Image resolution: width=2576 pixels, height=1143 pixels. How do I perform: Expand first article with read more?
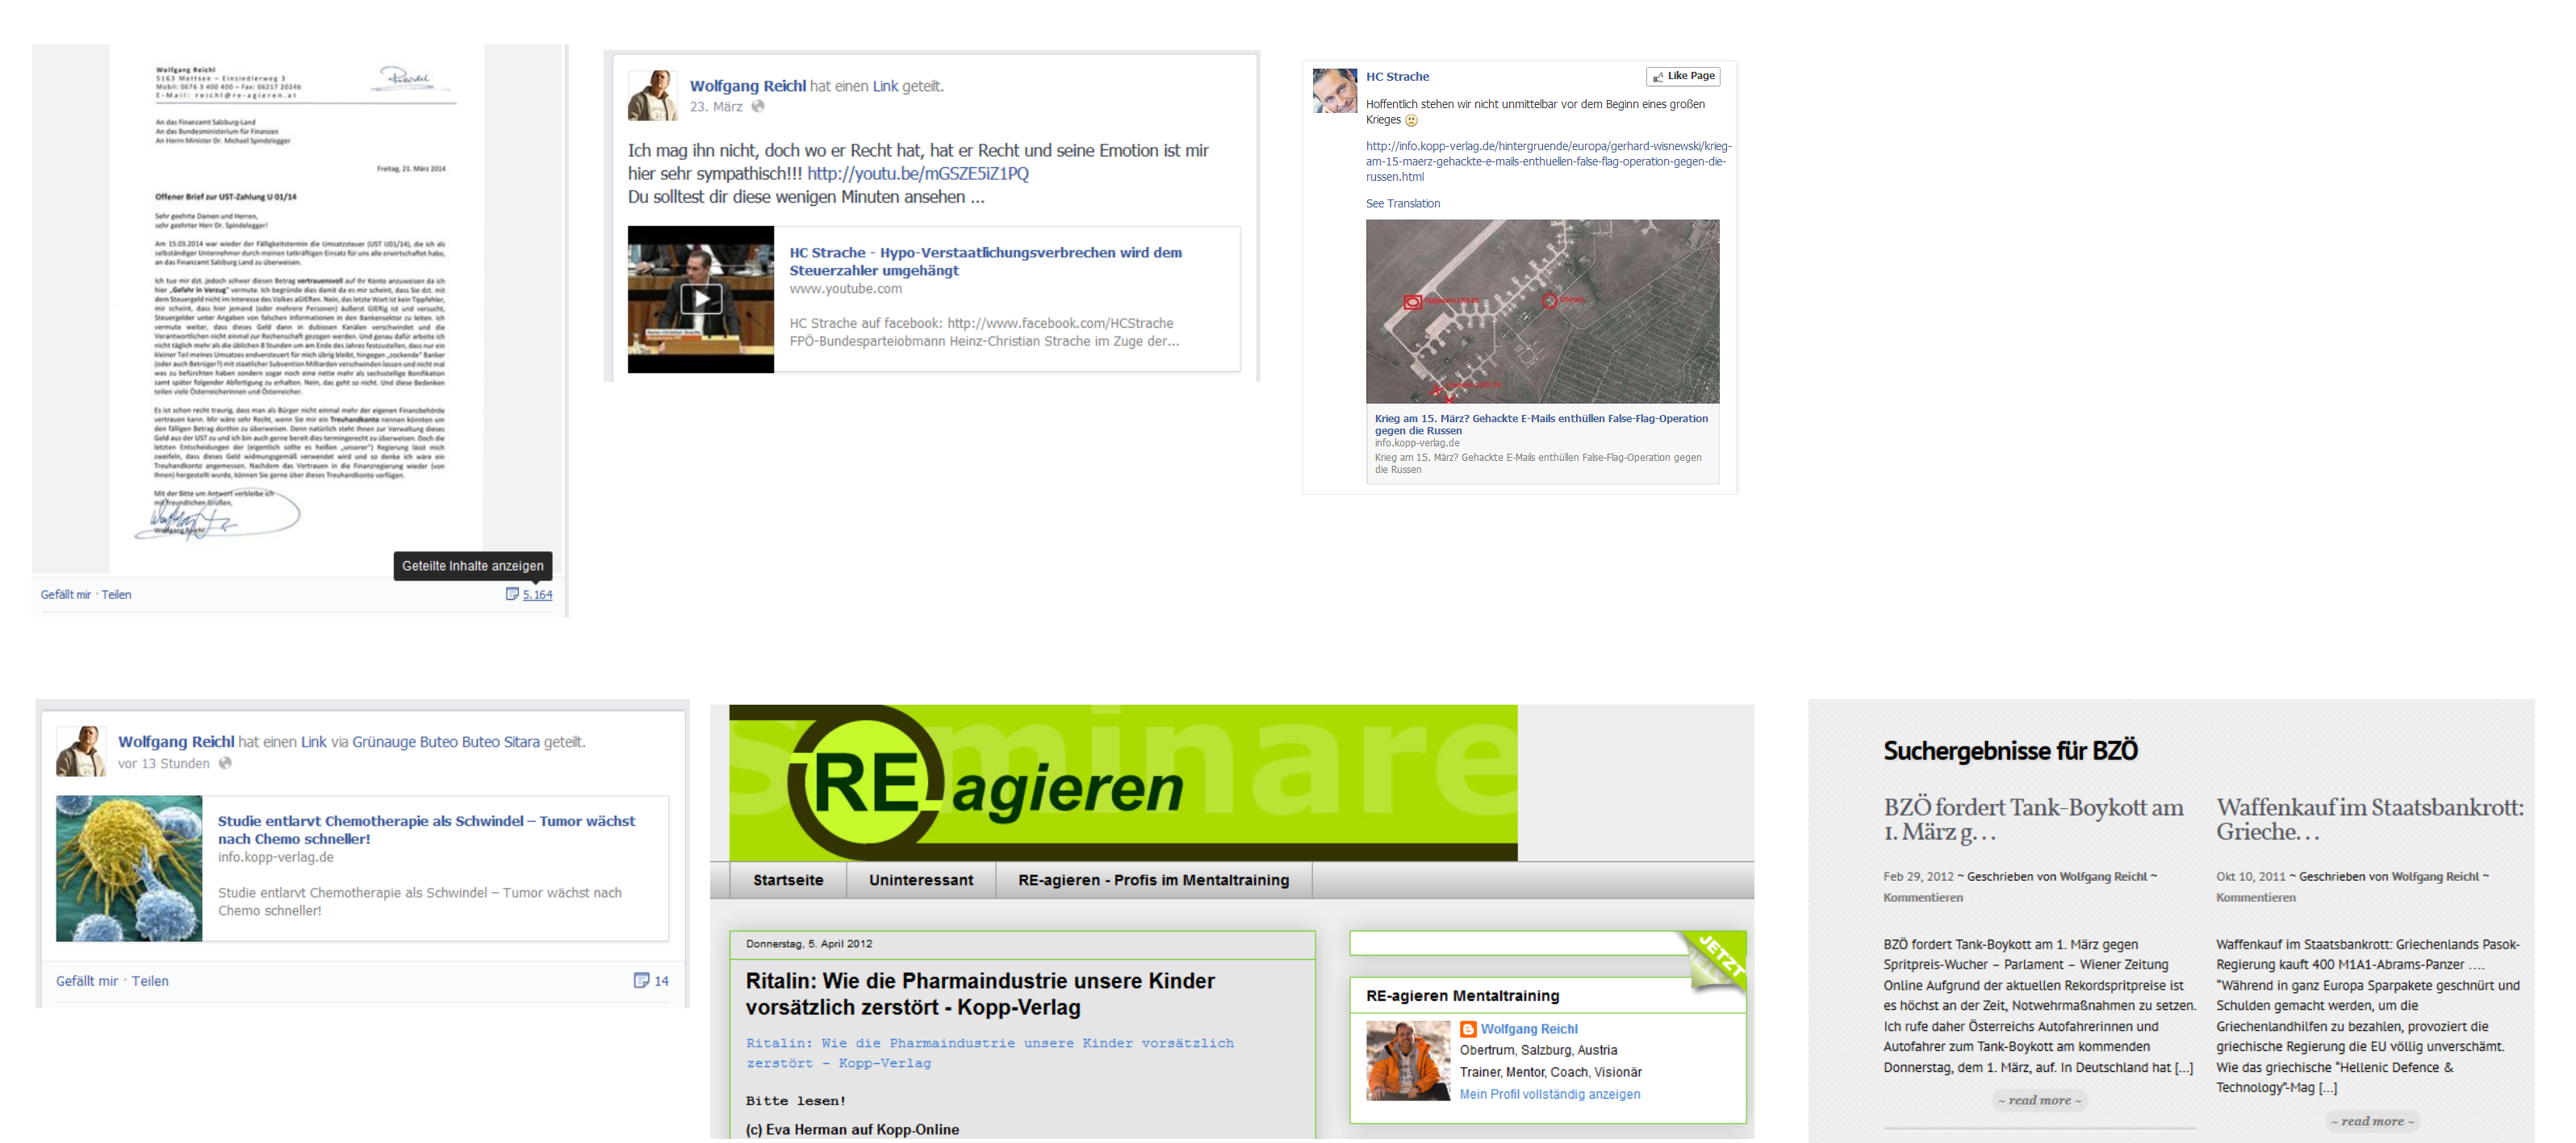coord(2039,1100)
